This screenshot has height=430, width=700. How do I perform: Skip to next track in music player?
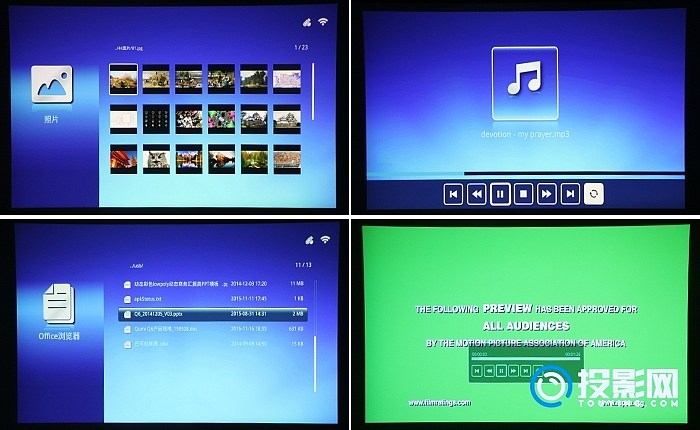(570, 194)
